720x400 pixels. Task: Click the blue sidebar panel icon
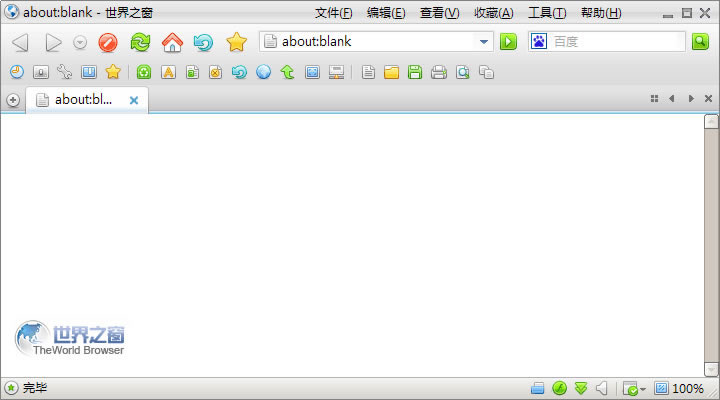[89, 72]
